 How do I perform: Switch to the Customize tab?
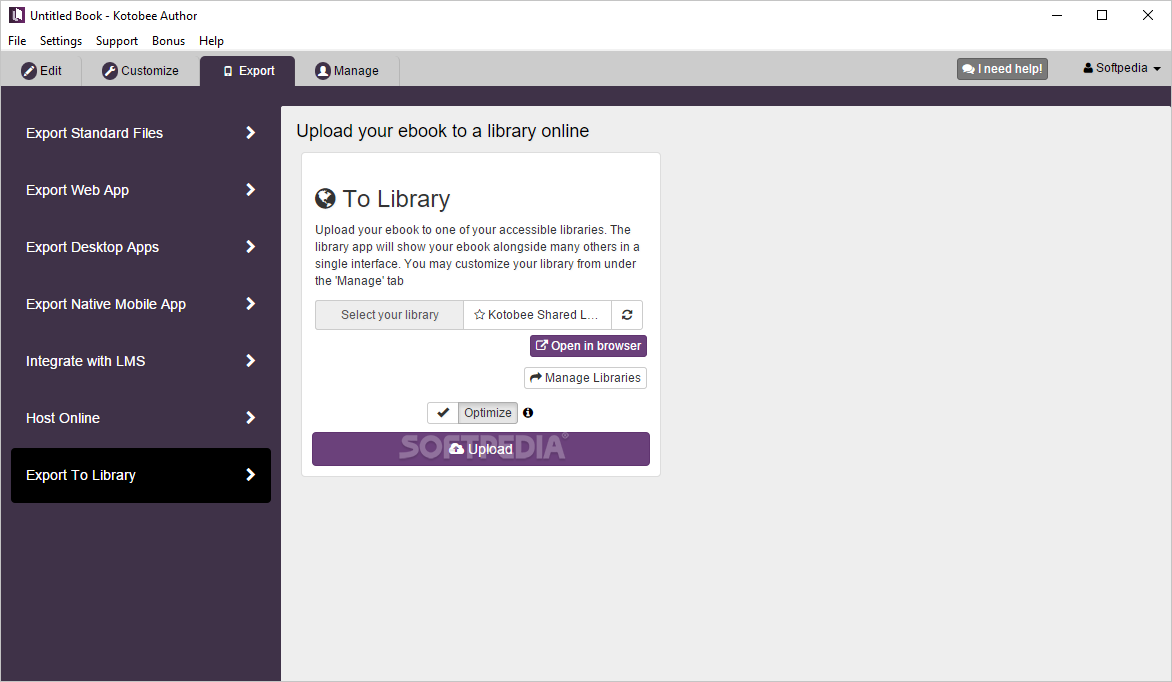pyautogui.click(x=141, y=71)
